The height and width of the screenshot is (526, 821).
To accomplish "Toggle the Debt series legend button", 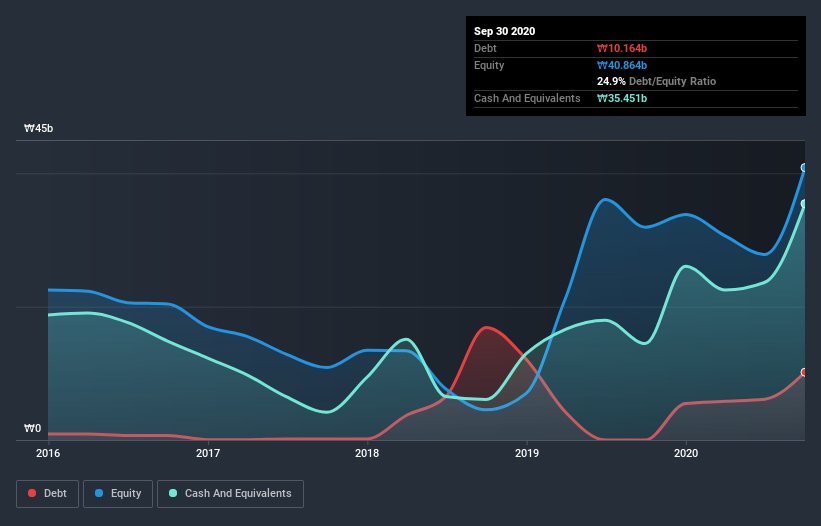I will pyautogui.click(x=47, y=494).
